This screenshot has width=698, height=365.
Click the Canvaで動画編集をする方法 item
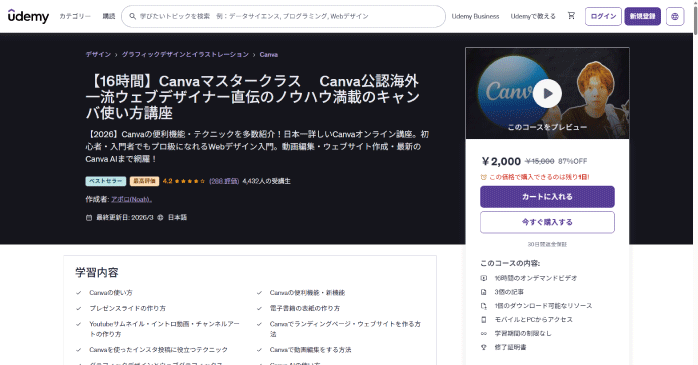[310, 349]
